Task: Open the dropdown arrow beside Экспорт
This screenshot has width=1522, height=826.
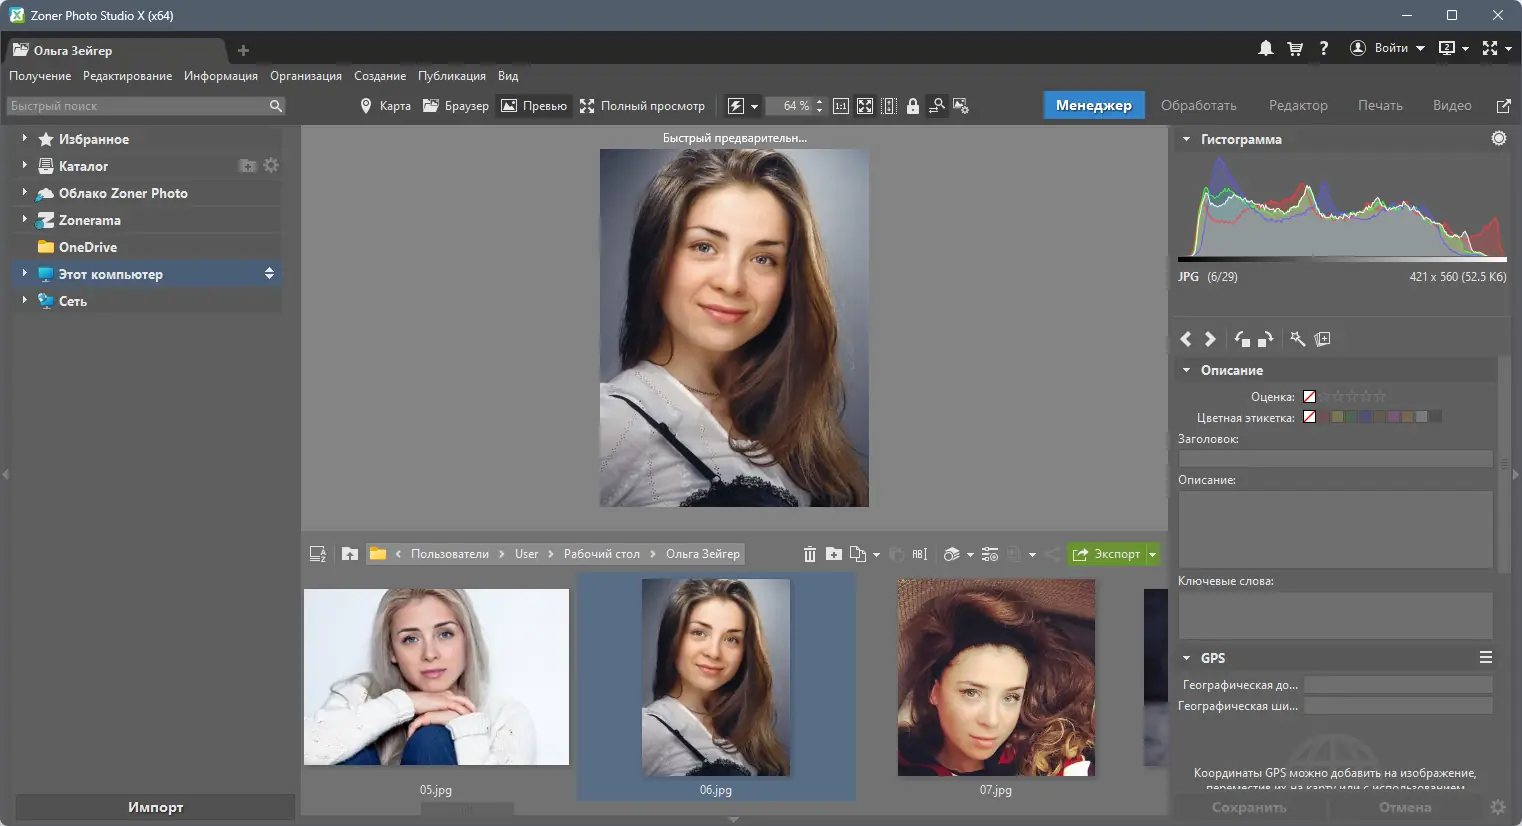Action: (1153, 554)
